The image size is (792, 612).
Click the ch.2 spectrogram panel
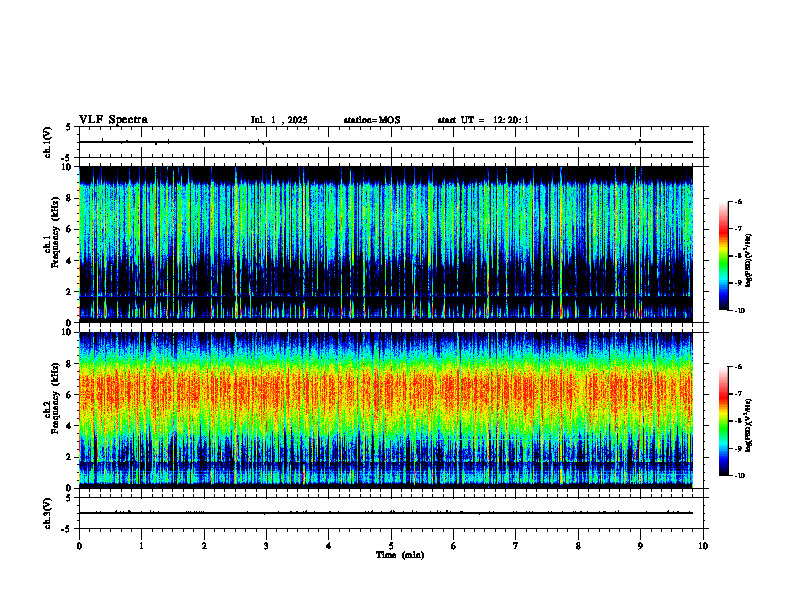click(386, 410)
